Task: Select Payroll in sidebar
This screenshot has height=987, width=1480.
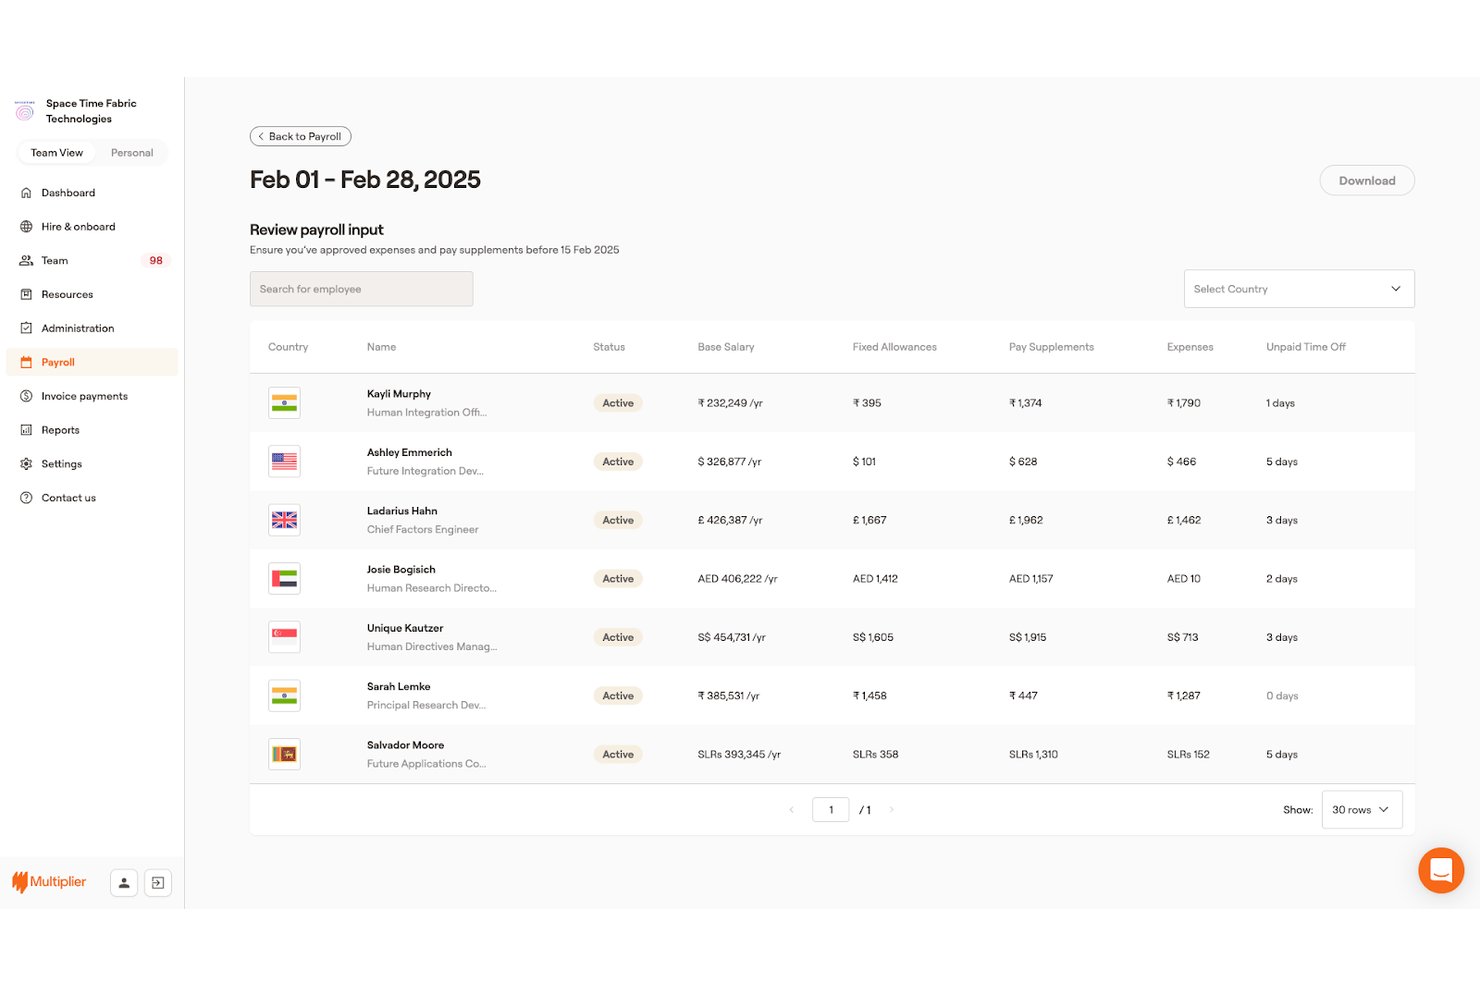Action: coord(92,362)
